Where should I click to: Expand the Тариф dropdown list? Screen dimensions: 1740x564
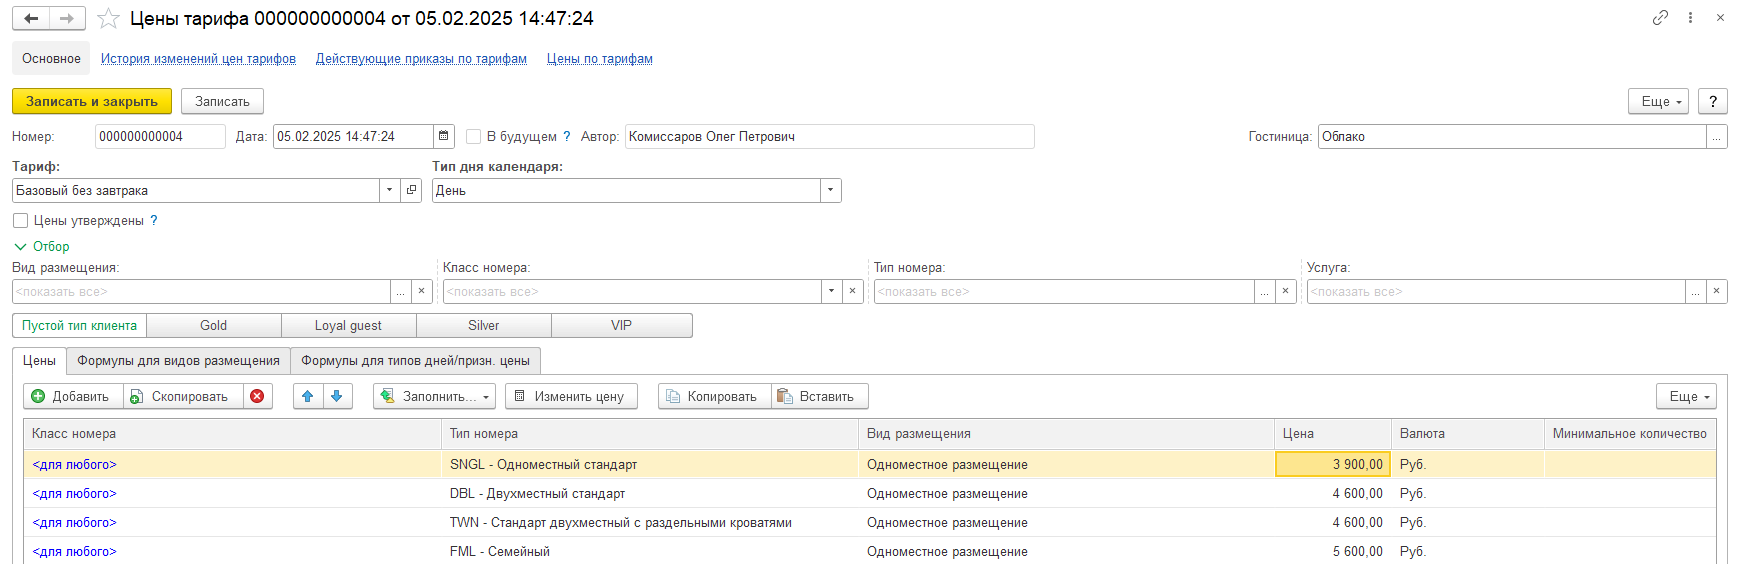click(x=389, y=191)
